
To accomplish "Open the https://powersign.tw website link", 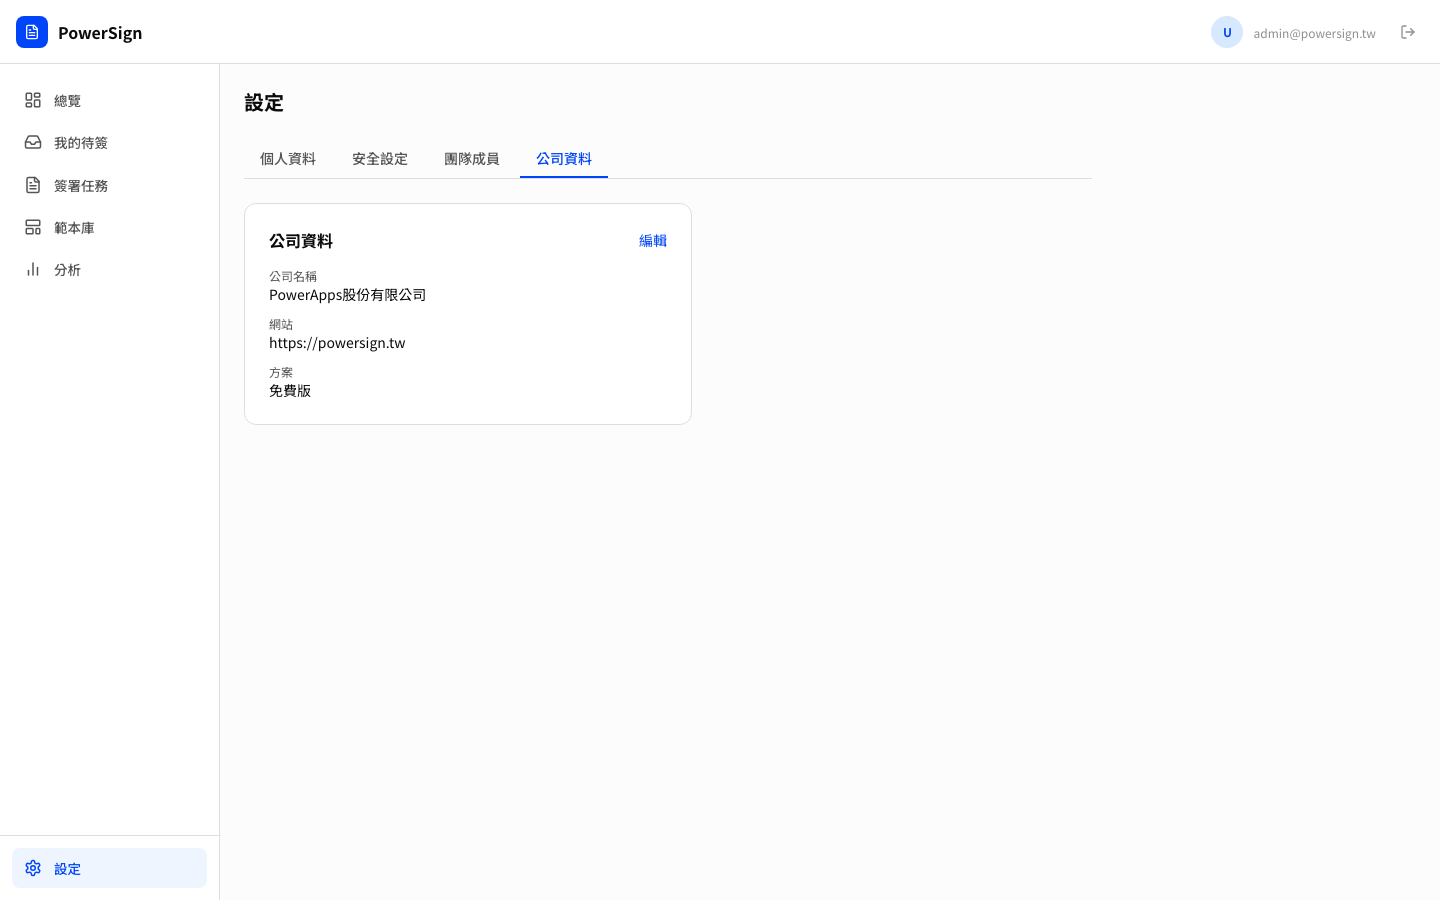I will [x=337, y=342].
